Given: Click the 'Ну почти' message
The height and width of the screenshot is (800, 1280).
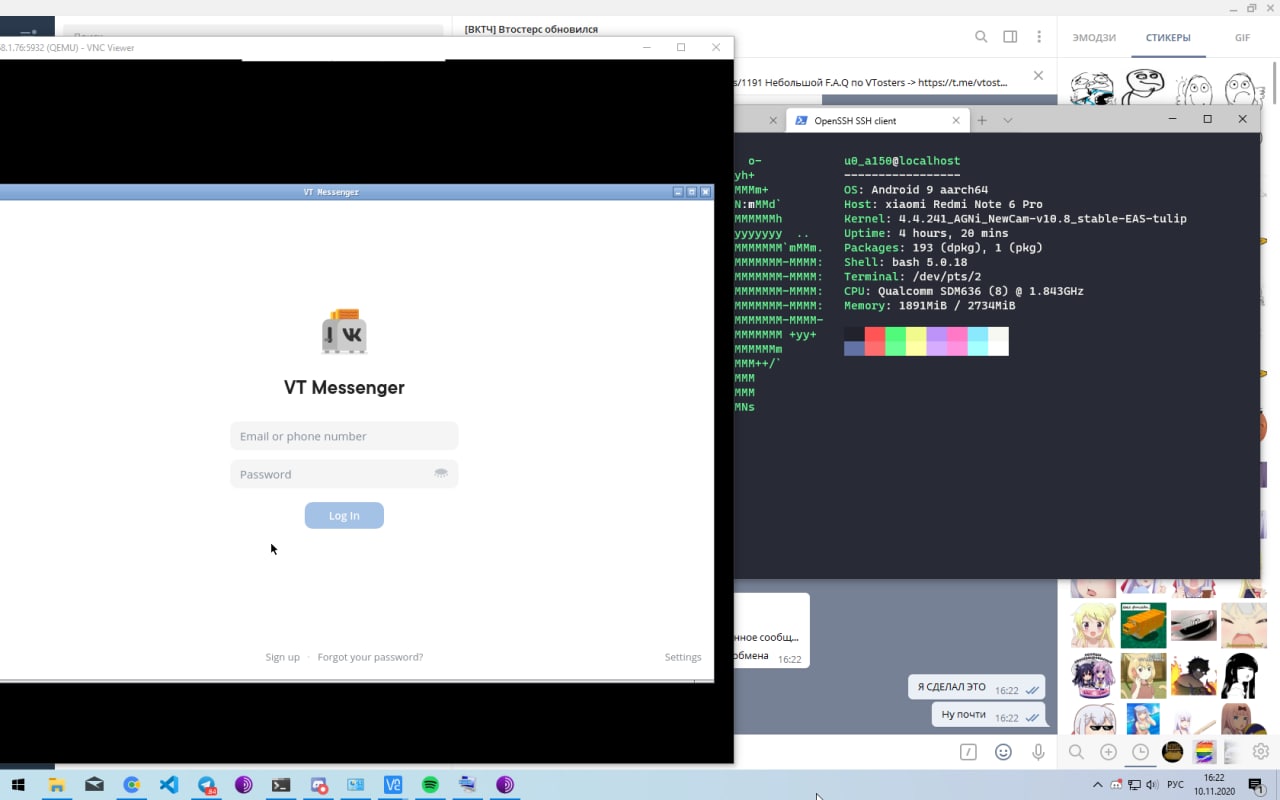Looking at the screenshot, I should pos(989,715).
